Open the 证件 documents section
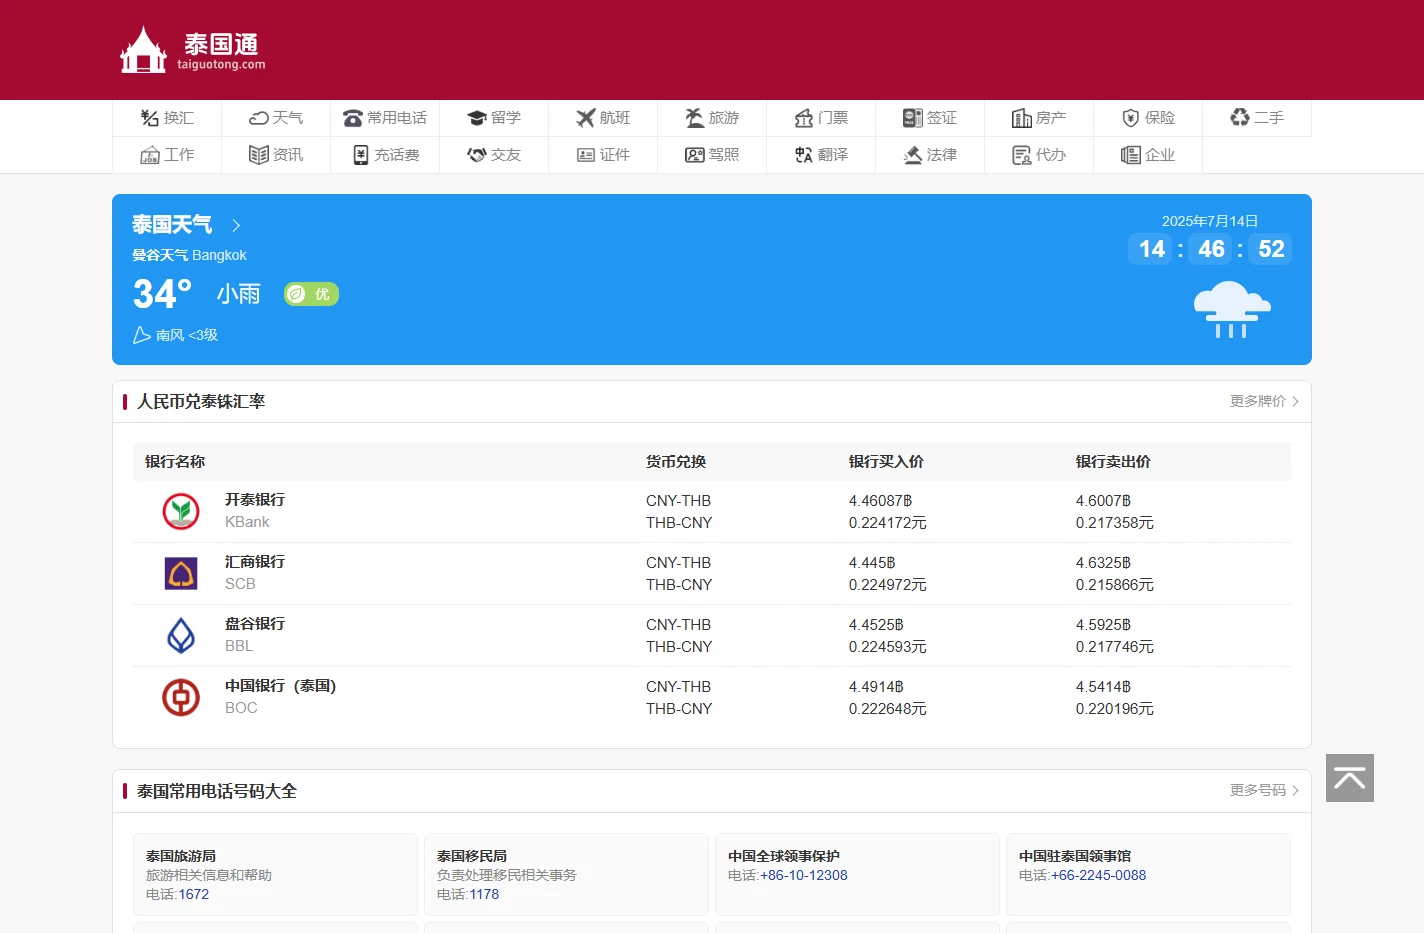The height and width of the screenshot is (933, 1424). pos(603,155)
